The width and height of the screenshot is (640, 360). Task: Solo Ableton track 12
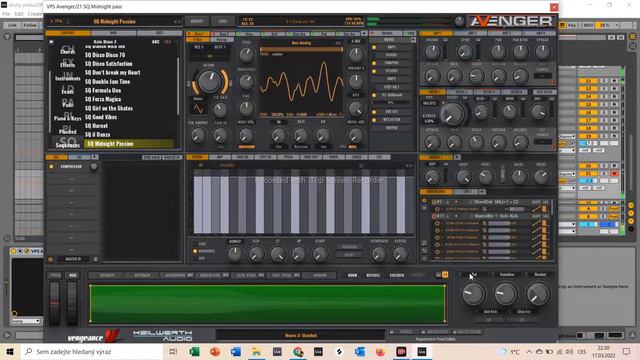coord(604,81)
